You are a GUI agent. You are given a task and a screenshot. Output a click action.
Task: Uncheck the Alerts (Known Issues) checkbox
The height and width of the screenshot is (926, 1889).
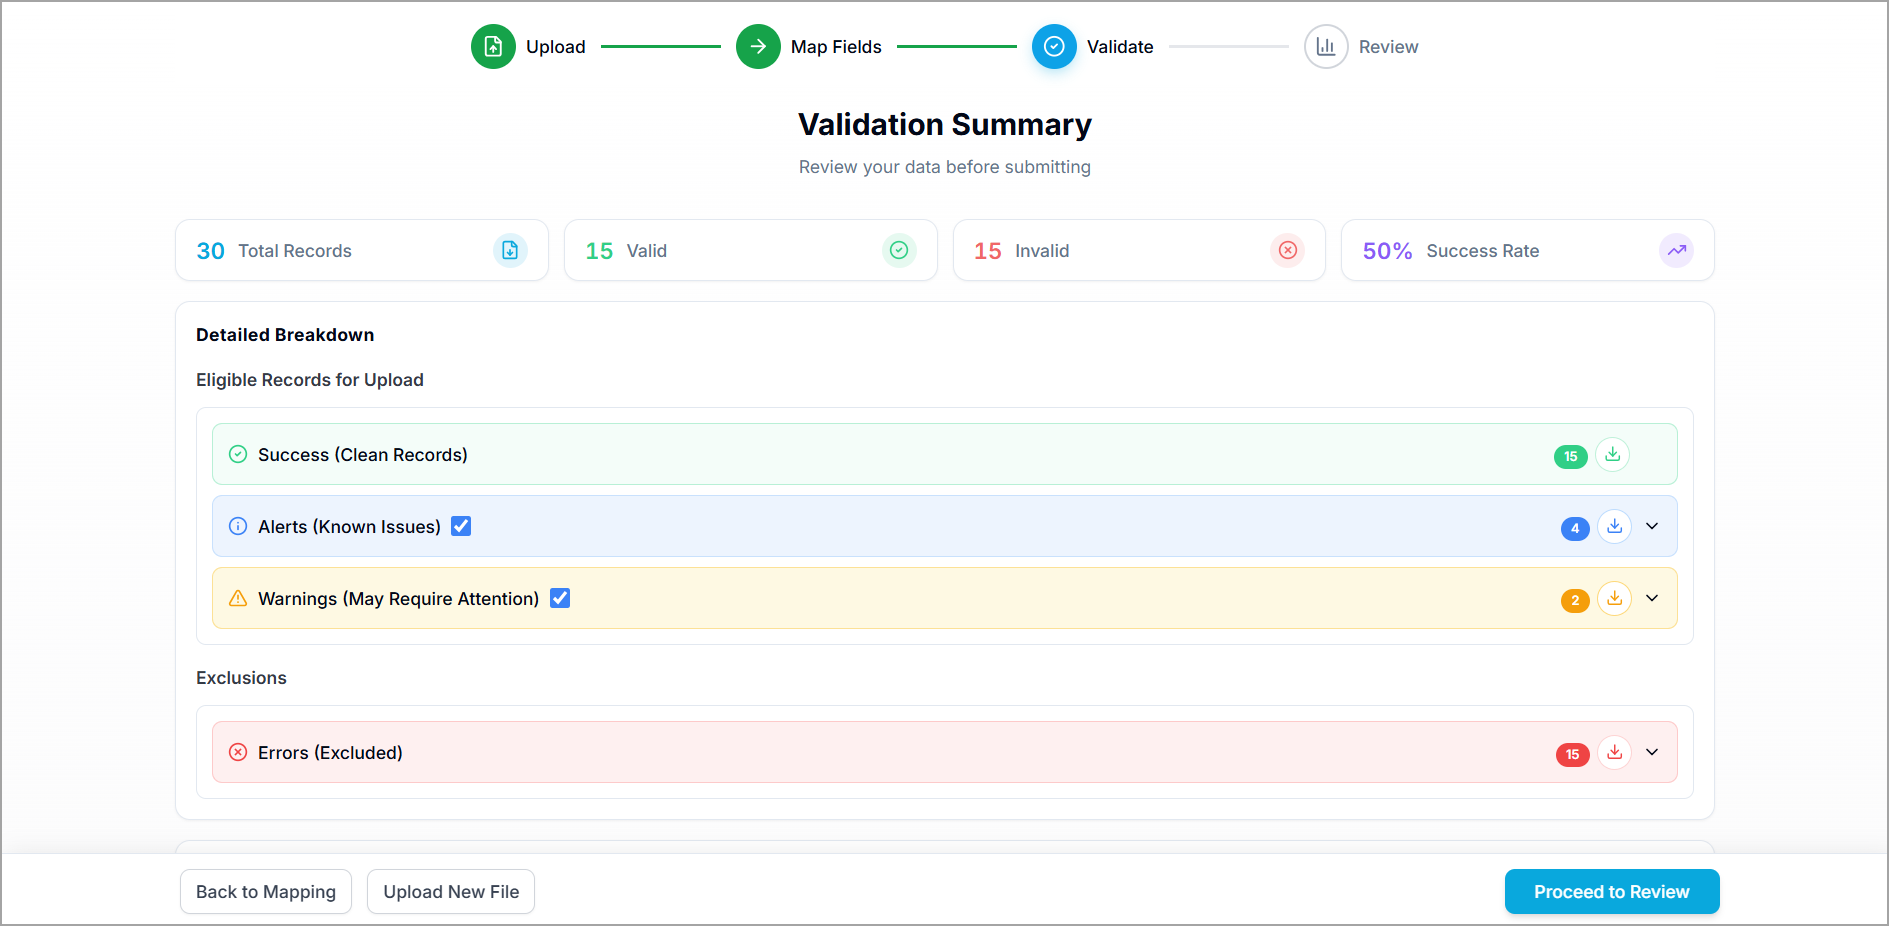click(461, 526)
